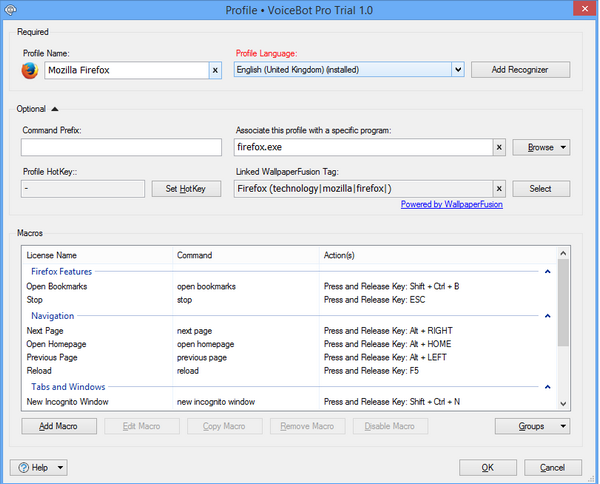
Task: Open Browse button dropdown arrow
Action: click(x=563, y=147)
